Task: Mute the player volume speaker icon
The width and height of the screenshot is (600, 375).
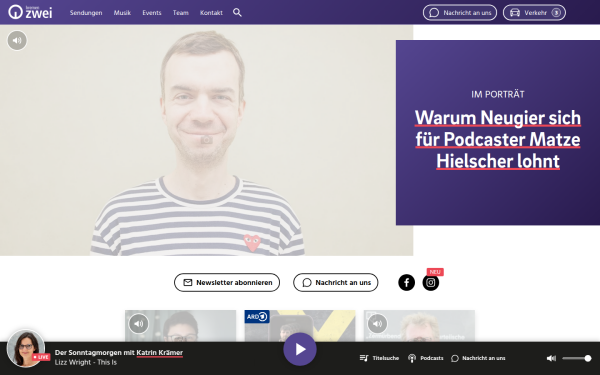Action: (x=551, y=358)
